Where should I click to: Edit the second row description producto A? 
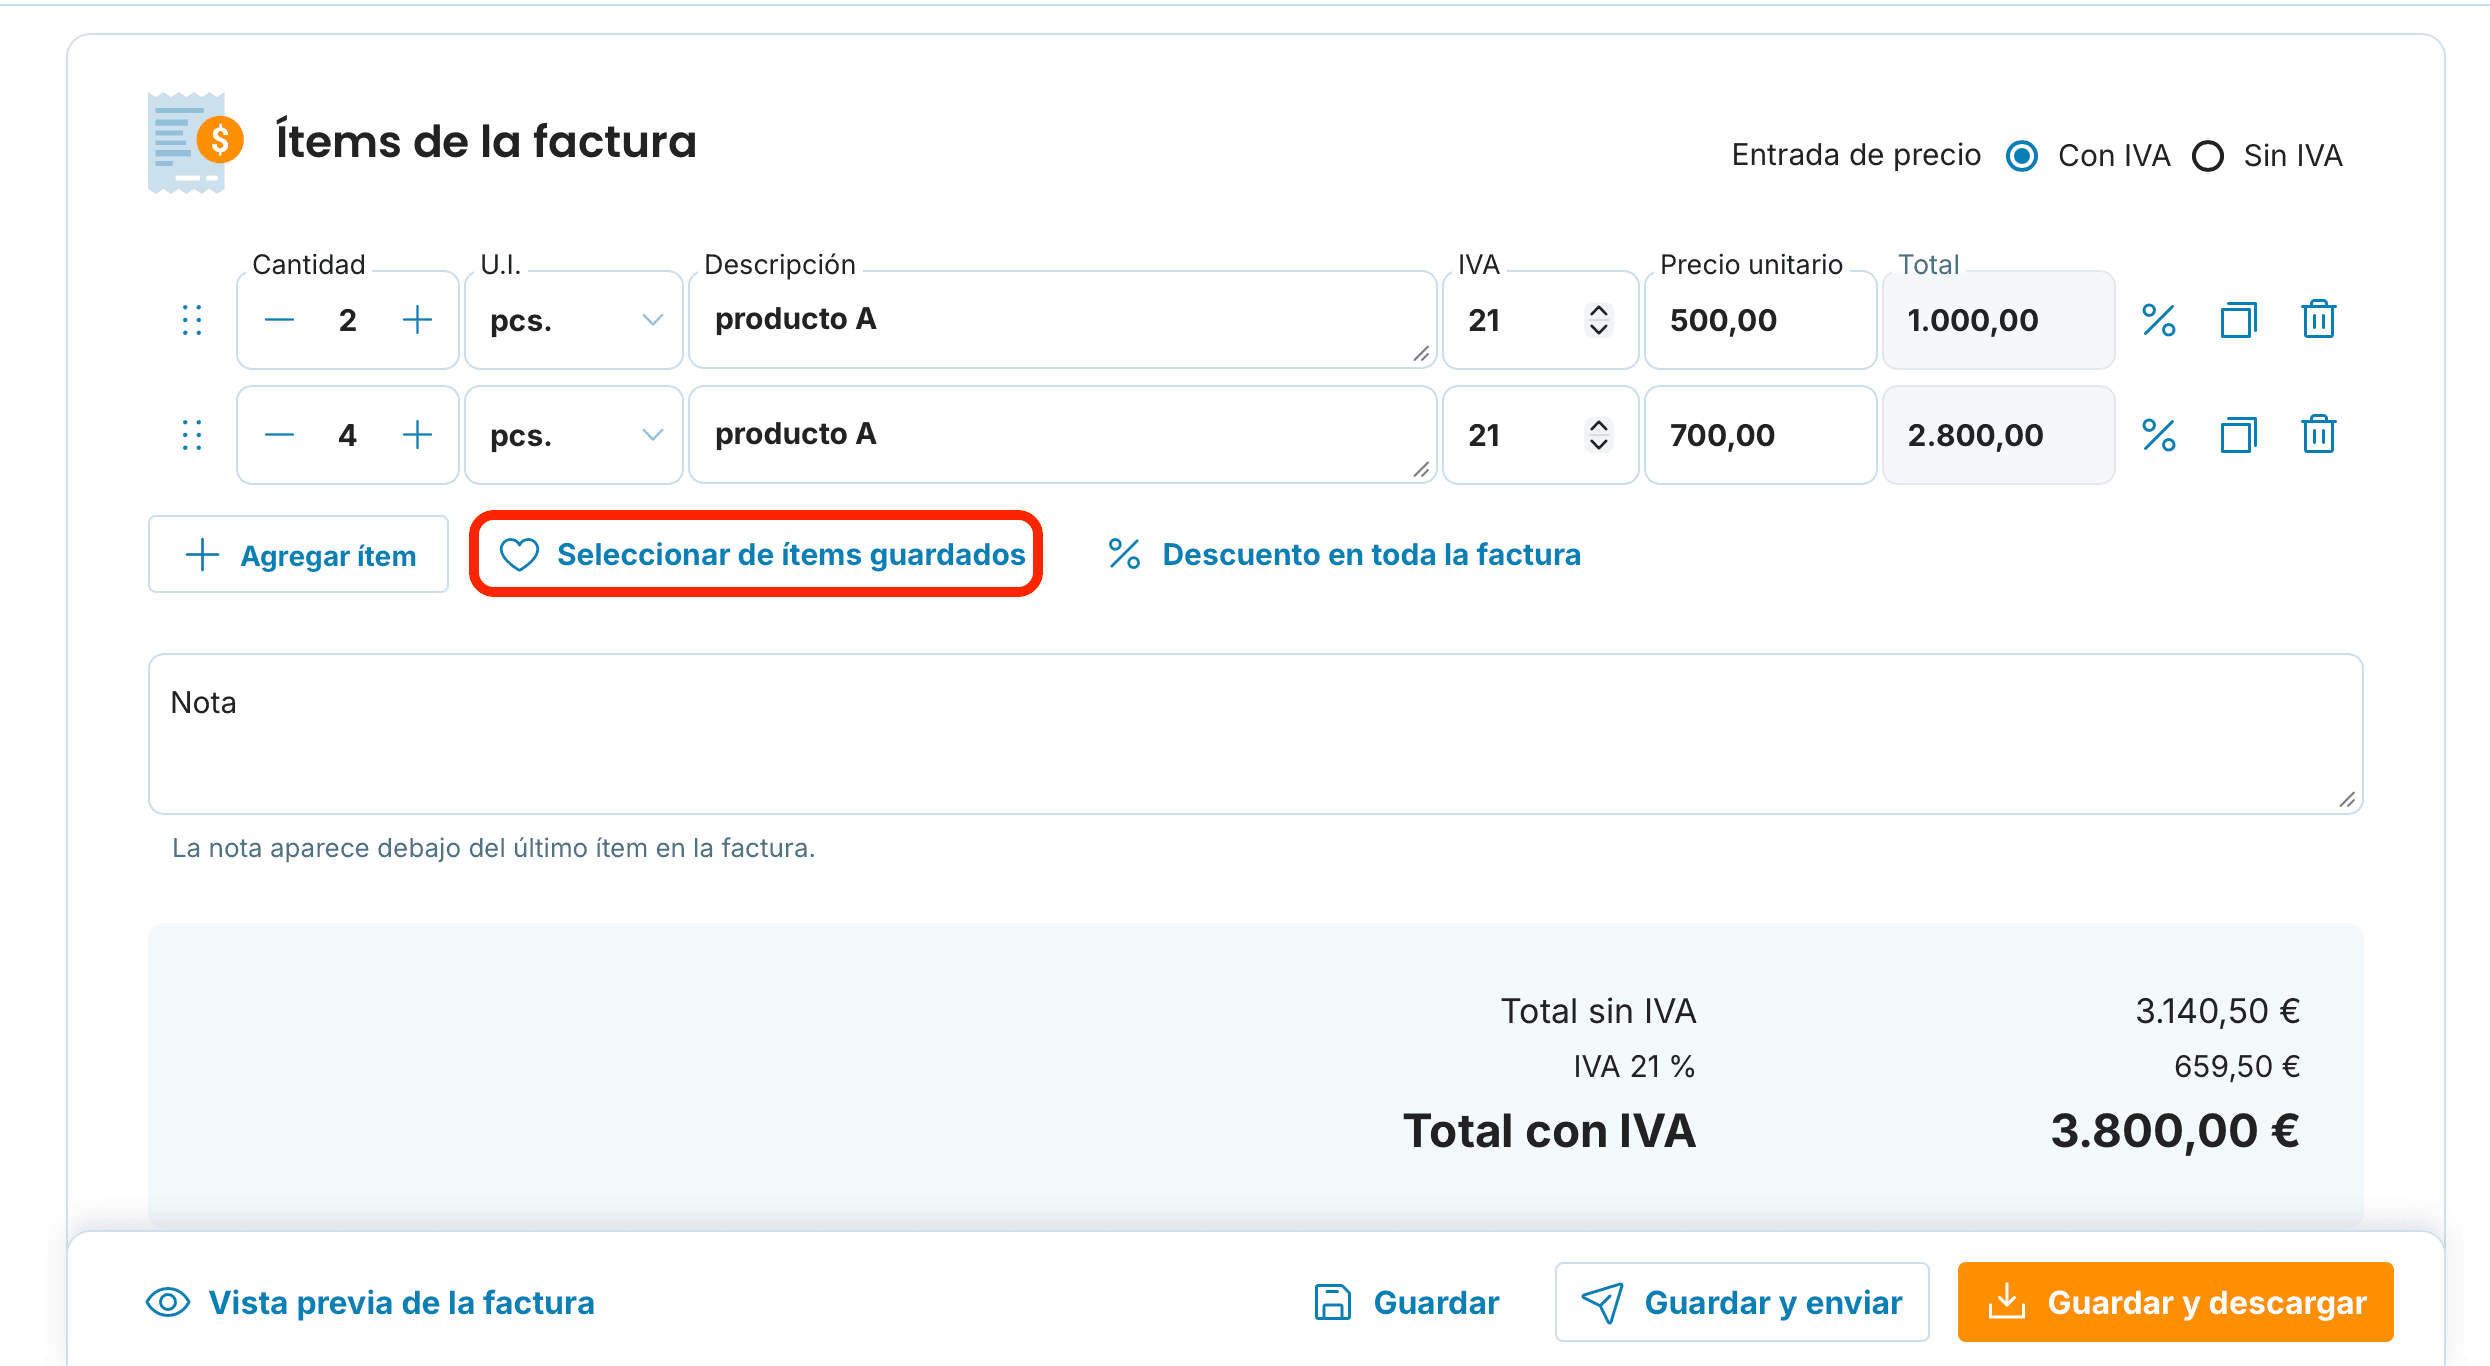pos(1063,435)
